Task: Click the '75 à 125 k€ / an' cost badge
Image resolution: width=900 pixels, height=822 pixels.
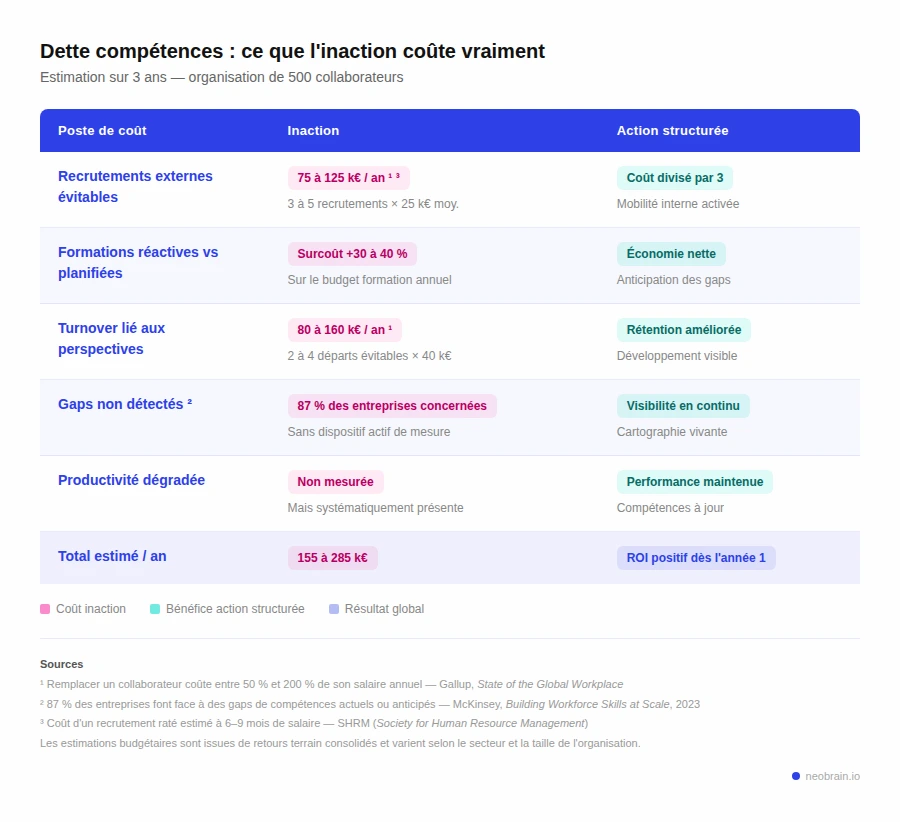Action: pyautogui.click(x=348, y=177)
